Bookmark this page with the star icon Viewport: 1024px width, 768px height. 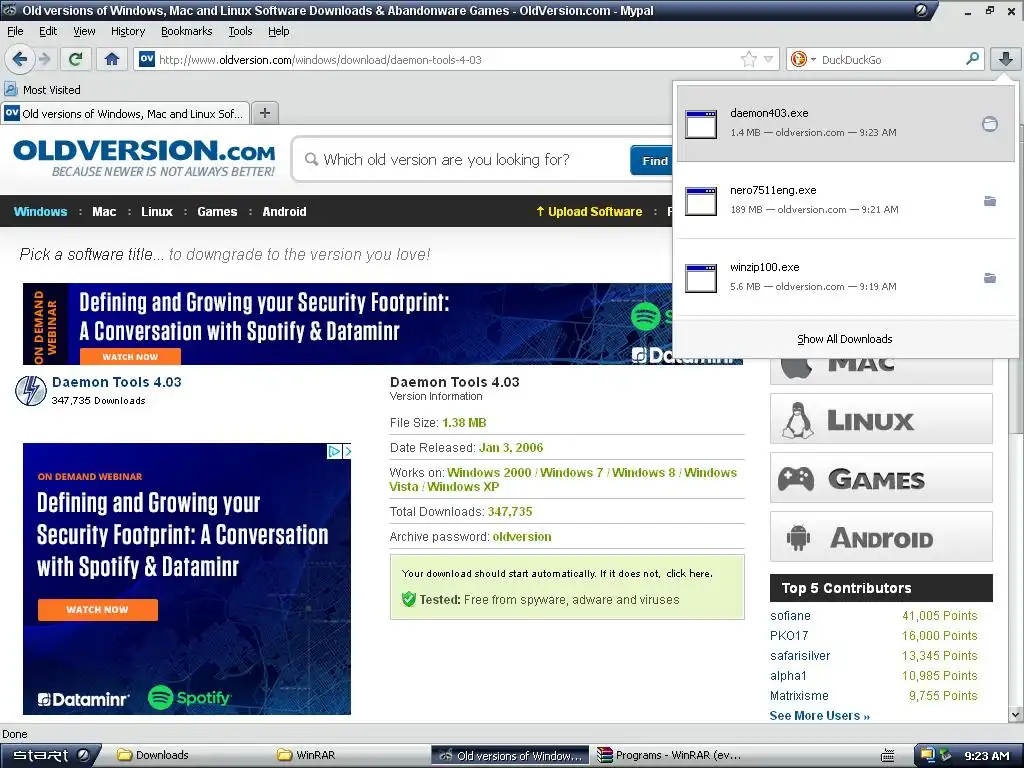tap(748, 59)
